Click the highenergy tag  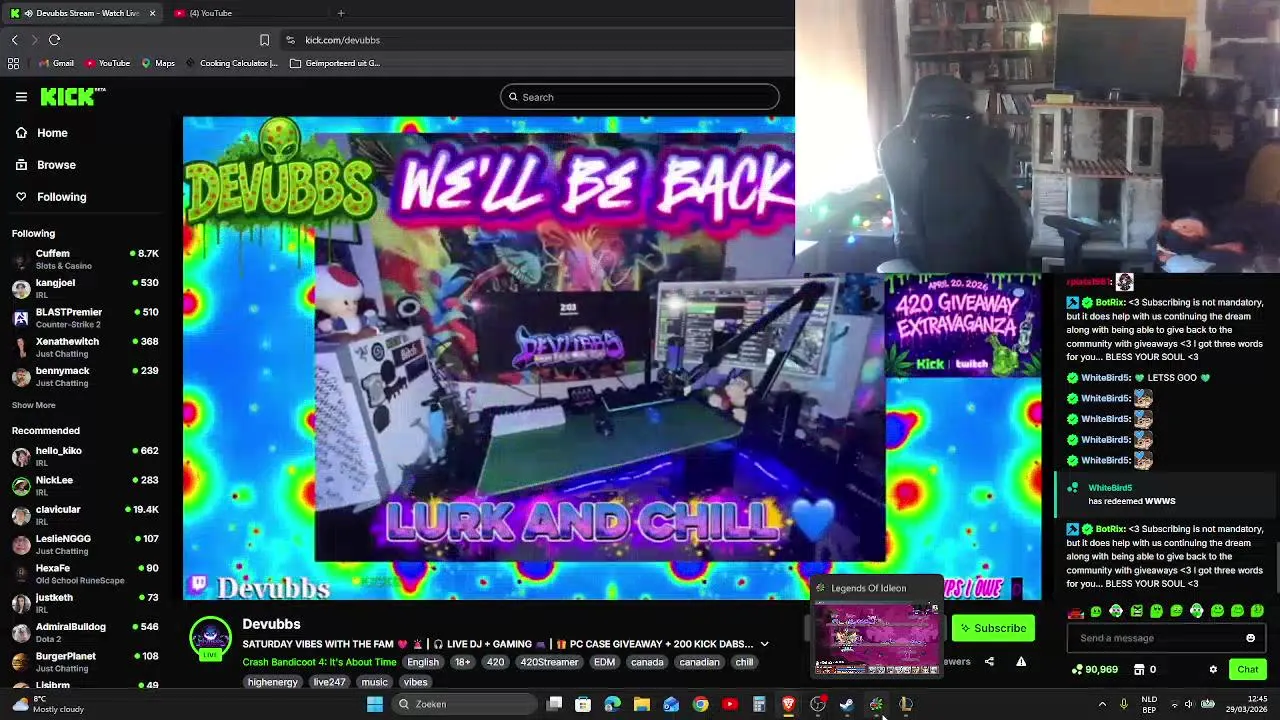click(x=273, y=682)
